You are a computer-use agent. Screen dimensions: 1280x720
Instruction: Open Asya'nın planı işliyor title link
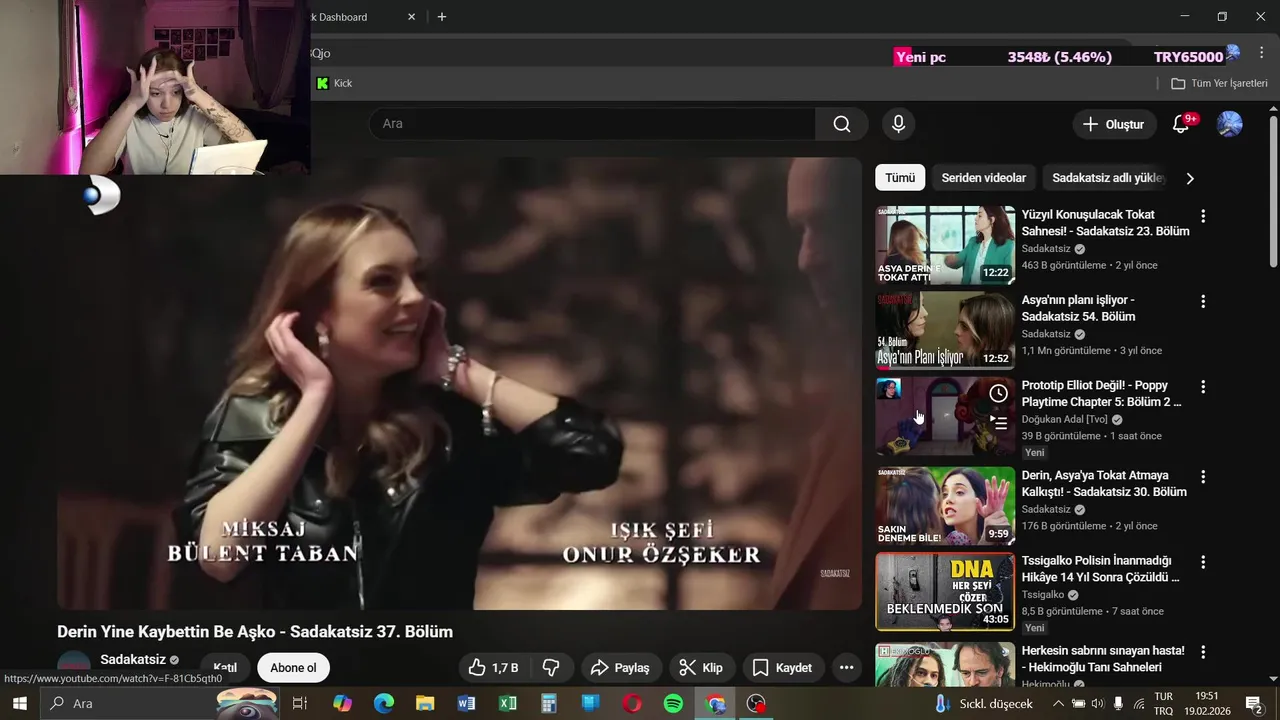point(1078,308)
